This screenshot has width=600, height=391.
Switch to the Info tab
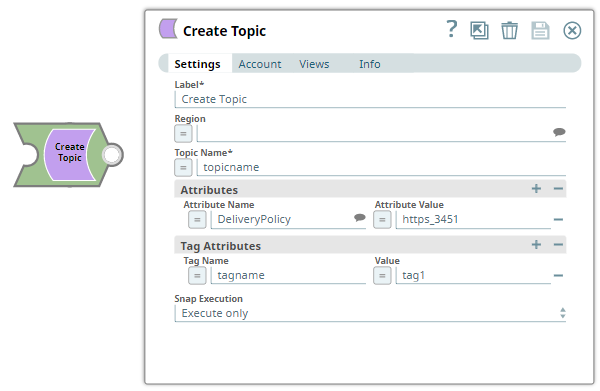pyautogui.click(x=370, y=64)
